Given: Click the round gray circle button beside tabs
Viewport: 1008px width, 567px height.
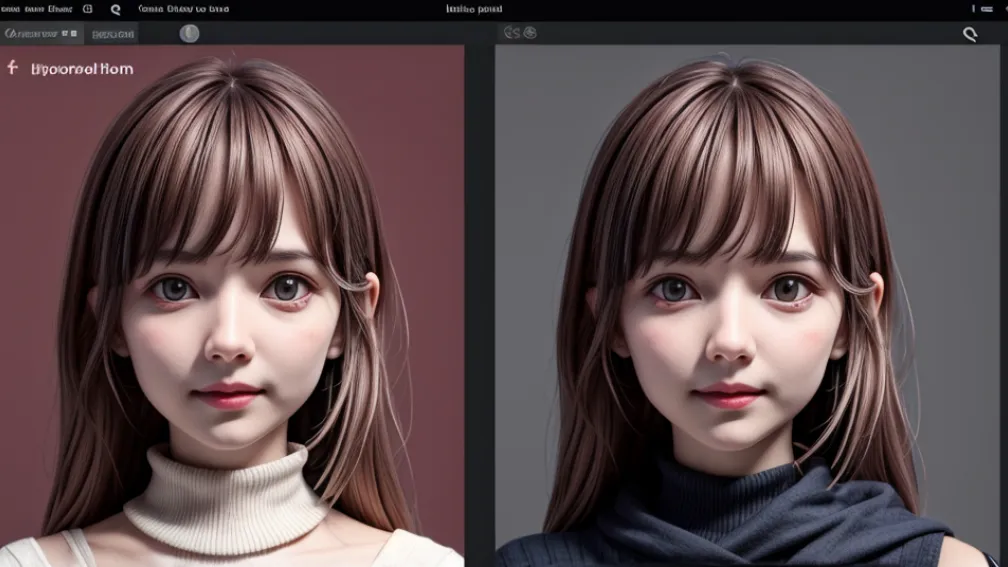Looking at the screenshot, I should 189,34.
